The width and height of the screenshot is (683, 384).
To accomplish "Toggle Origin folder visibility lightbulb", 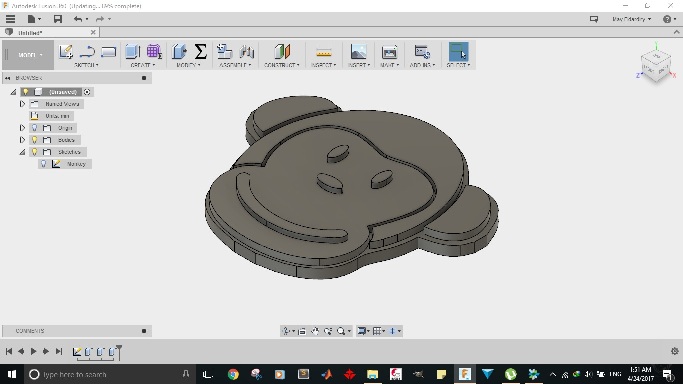I will click(34, 128).
